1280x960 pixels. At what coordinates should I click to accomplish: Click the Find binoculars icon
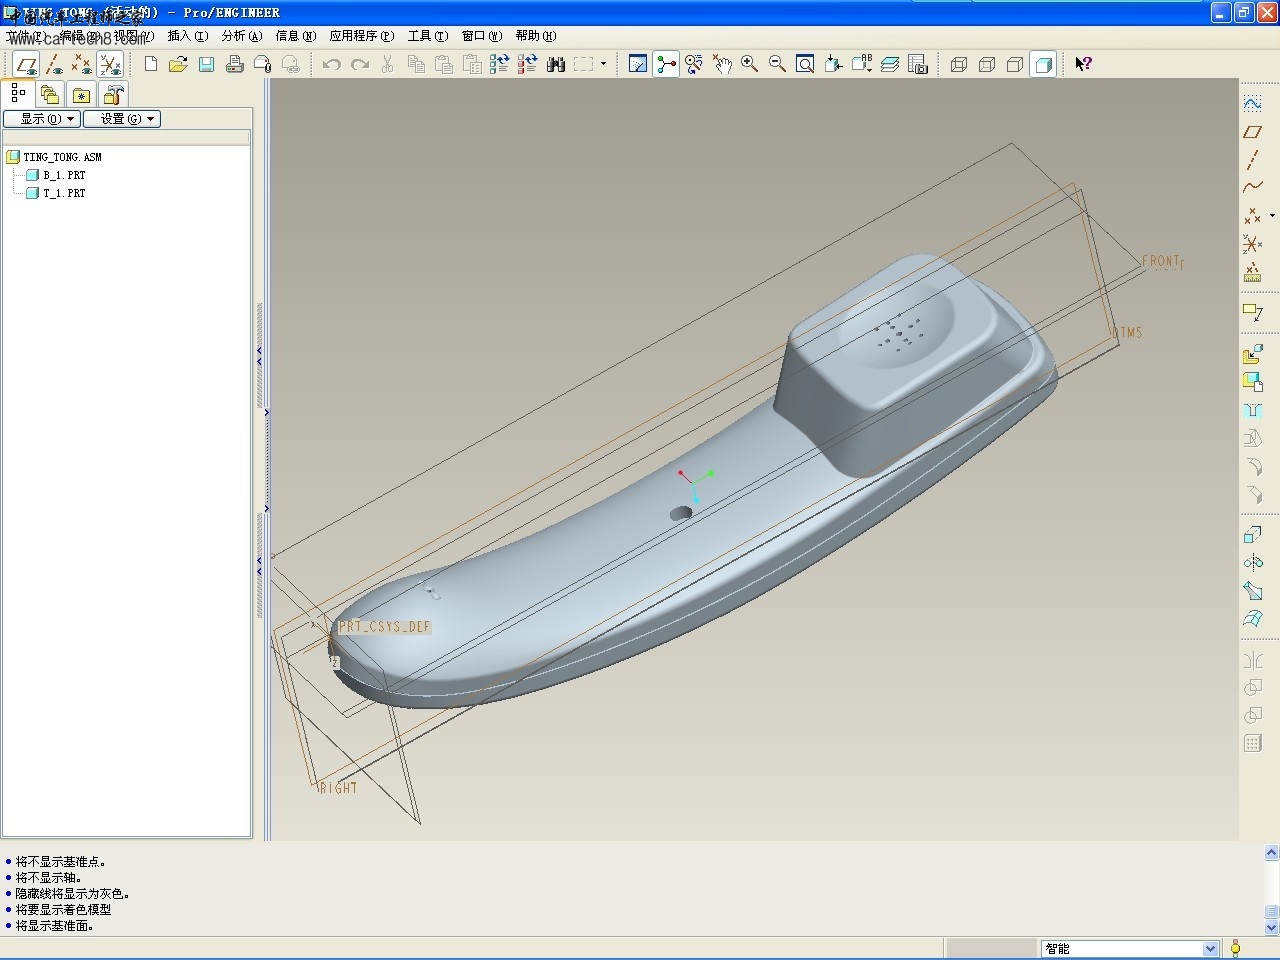556,65
